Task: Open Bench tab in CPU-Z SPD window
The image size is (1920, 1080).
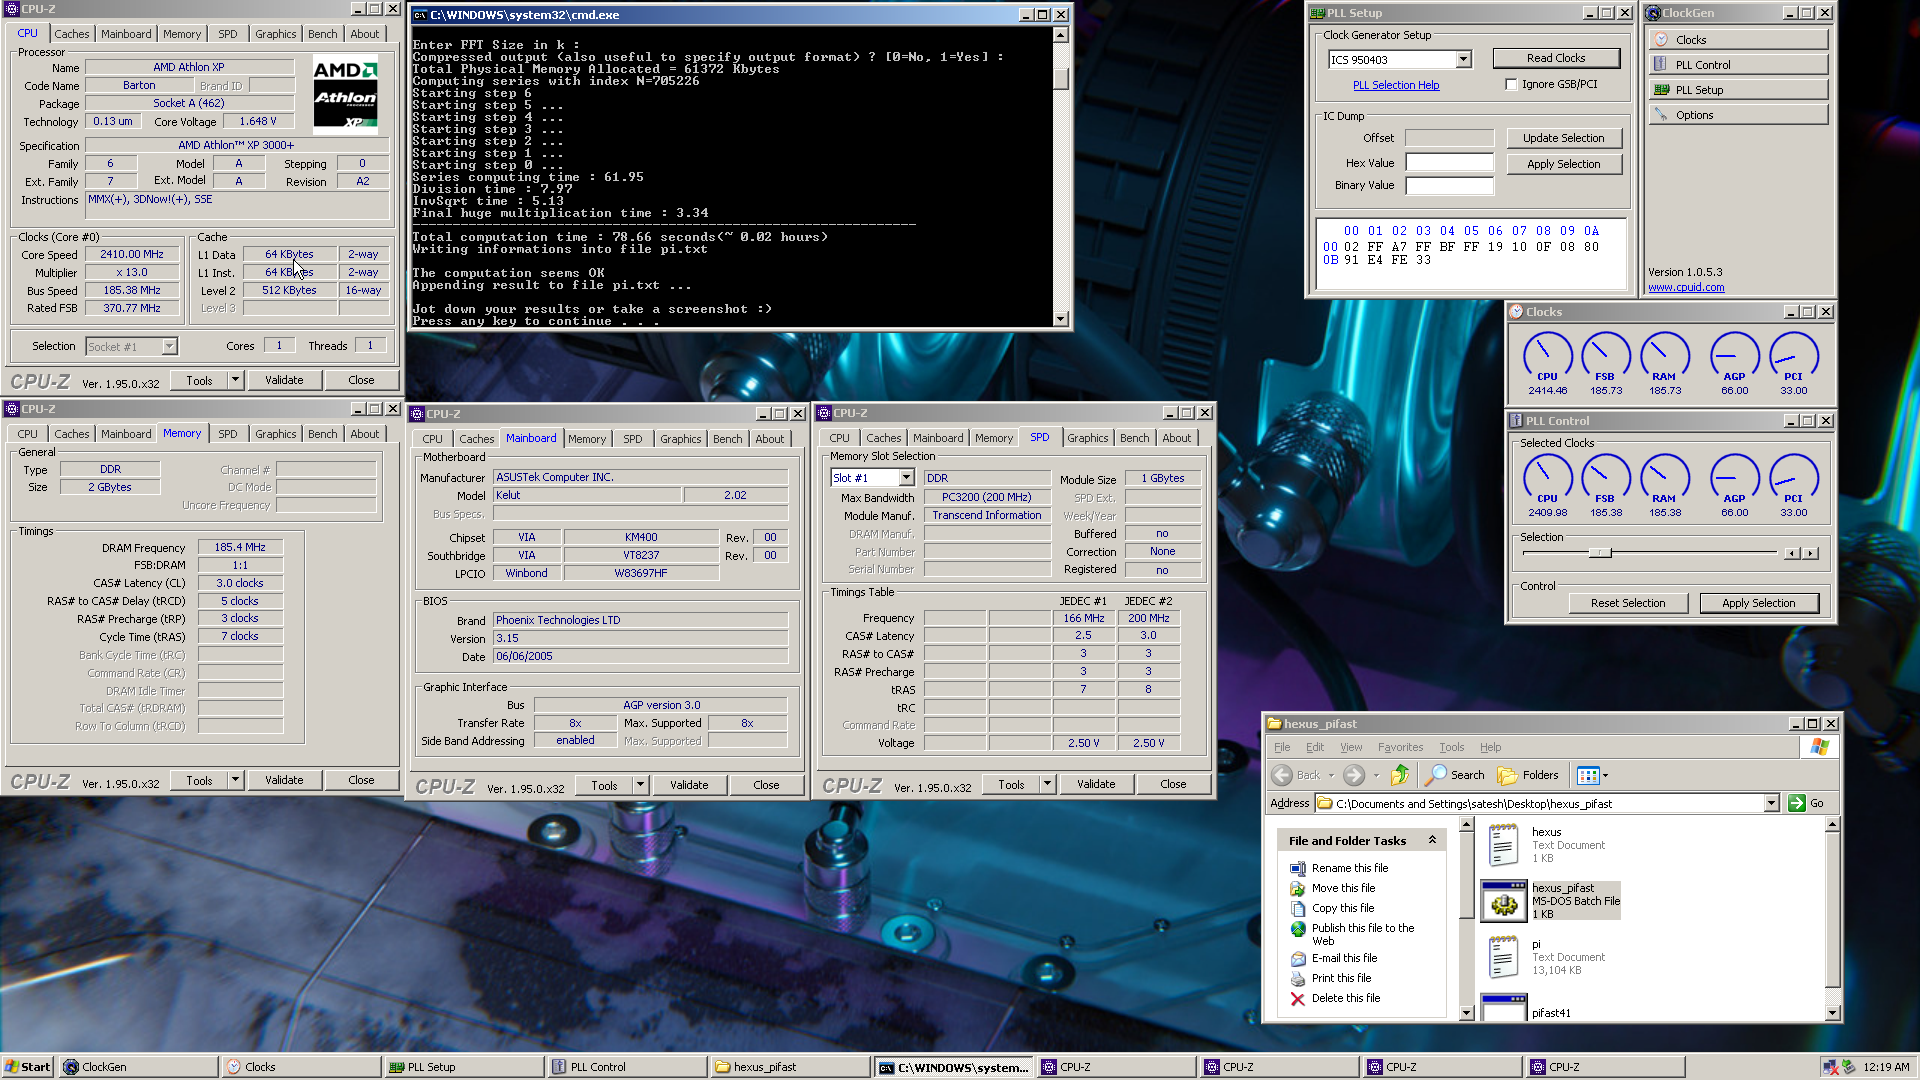Action: click(x=1134, y=438)
